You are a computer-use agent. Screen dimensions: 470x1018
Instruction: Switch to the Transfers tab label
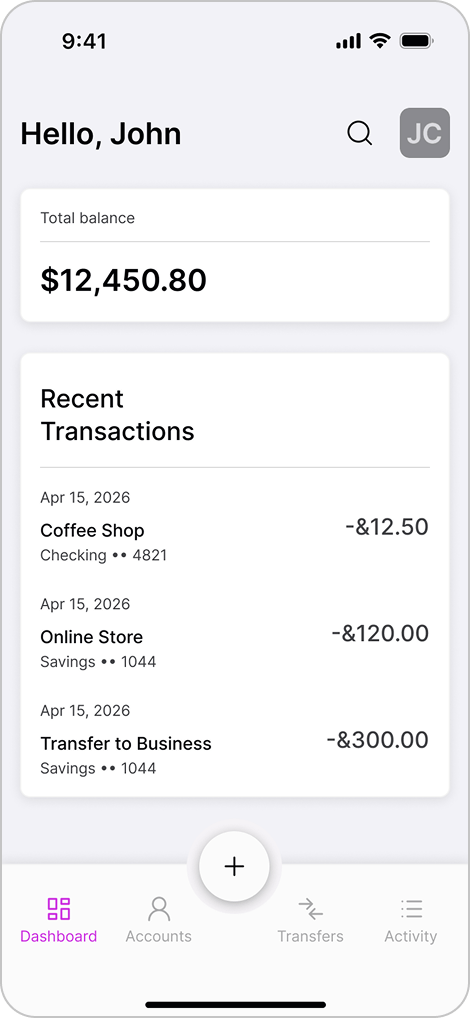(310, 936)
